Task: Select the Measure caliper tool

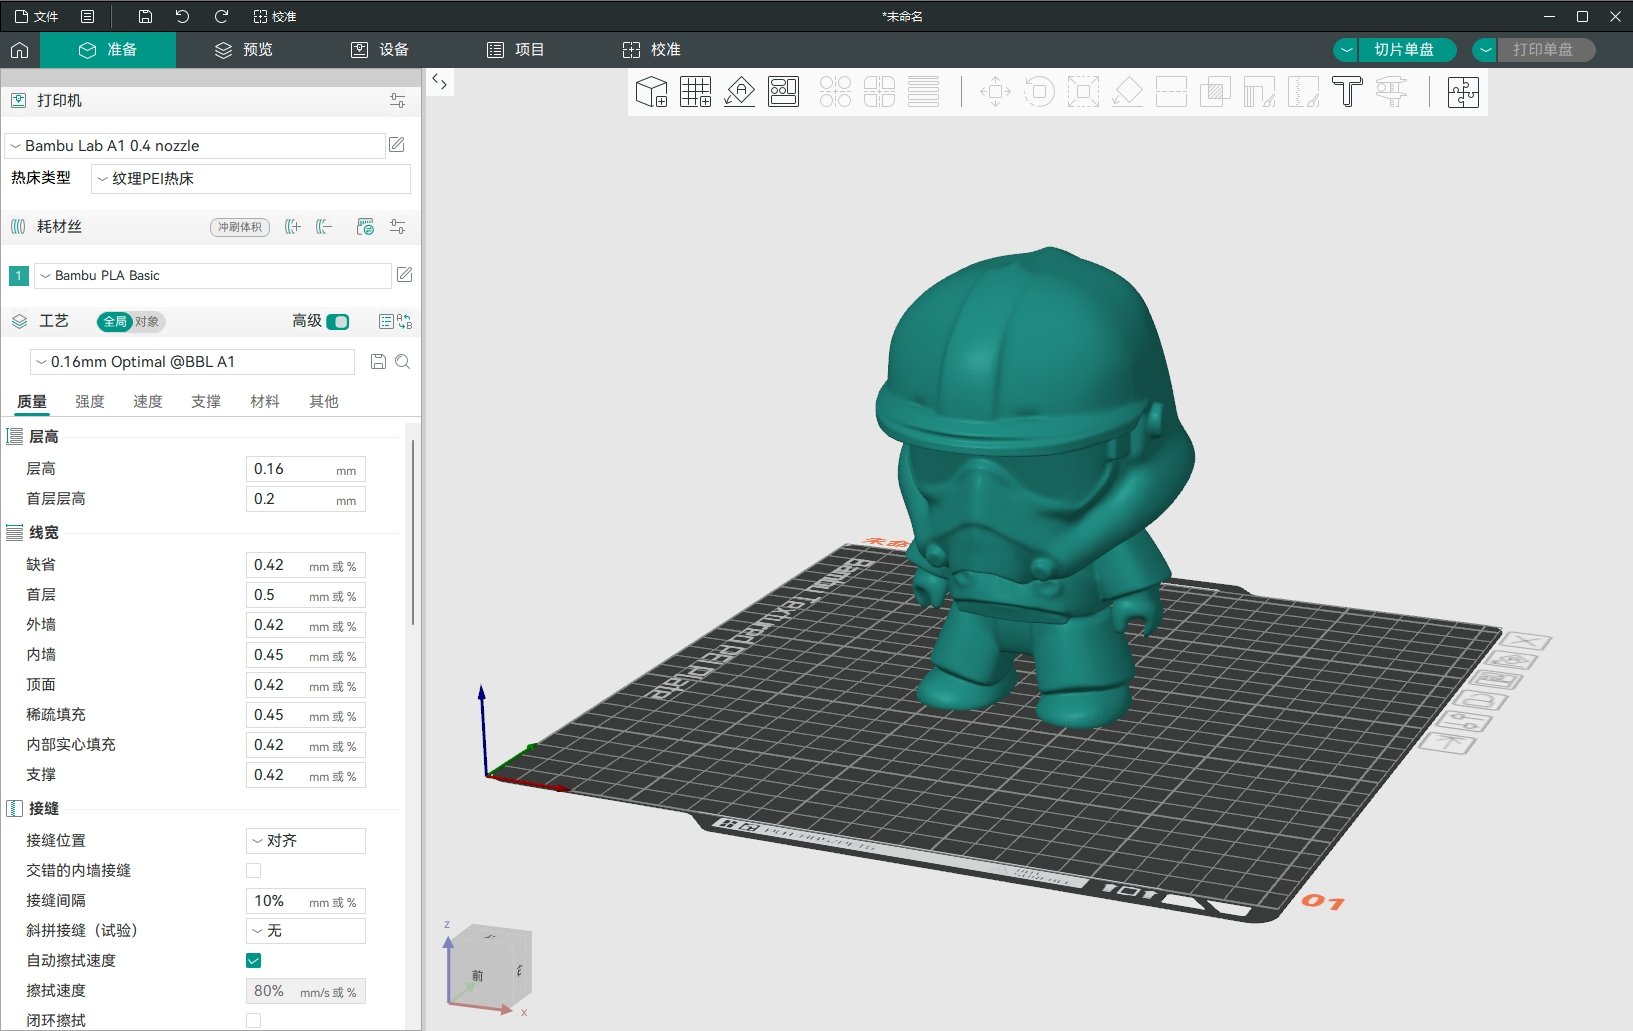Action: point(1391,92)
